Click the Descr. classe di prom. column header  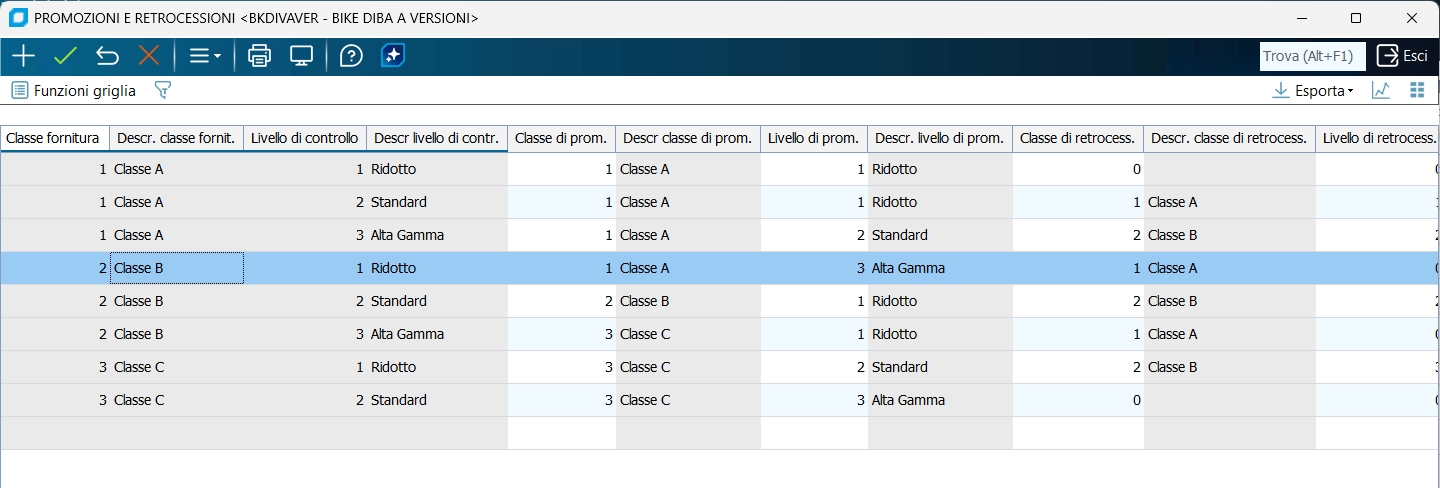(x=687, y=138)
